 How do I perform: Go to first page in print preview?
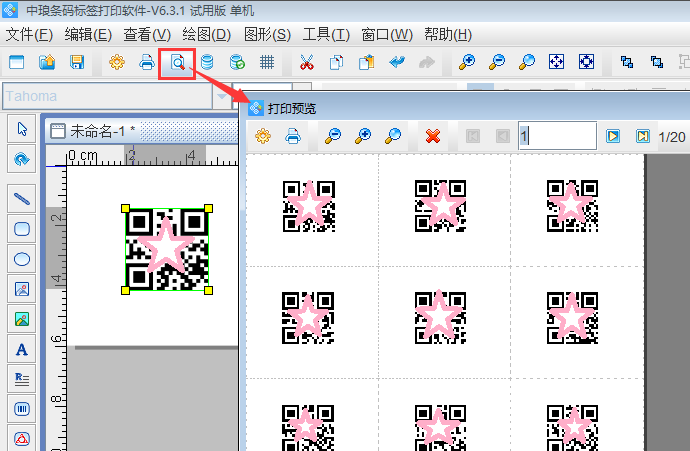[473, 136]
